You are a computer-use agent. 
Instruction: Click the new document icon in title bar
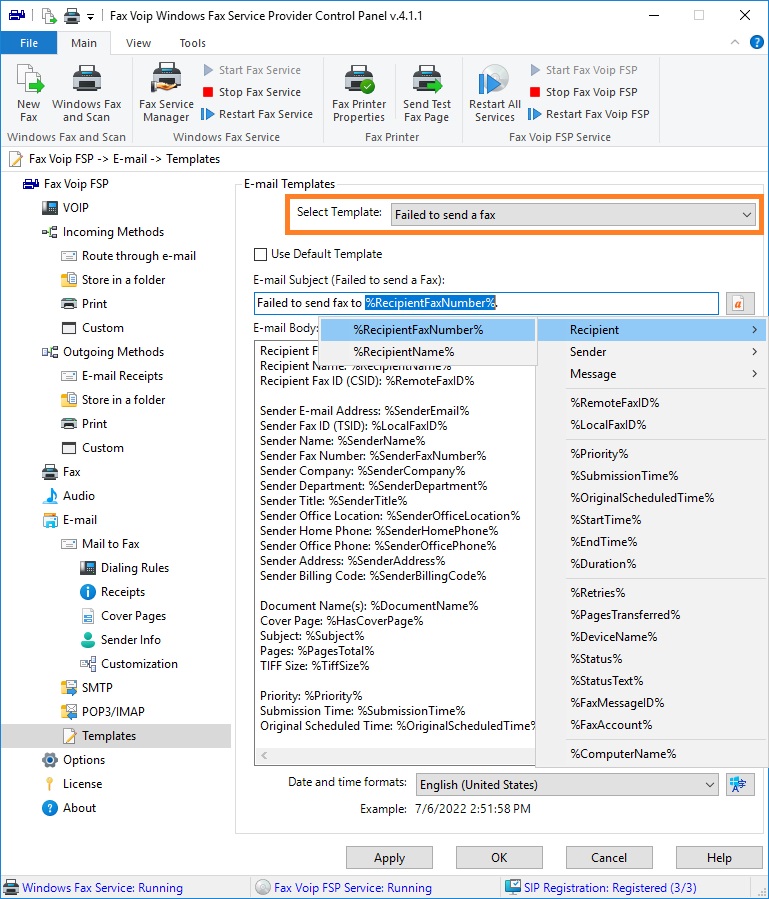49,15
